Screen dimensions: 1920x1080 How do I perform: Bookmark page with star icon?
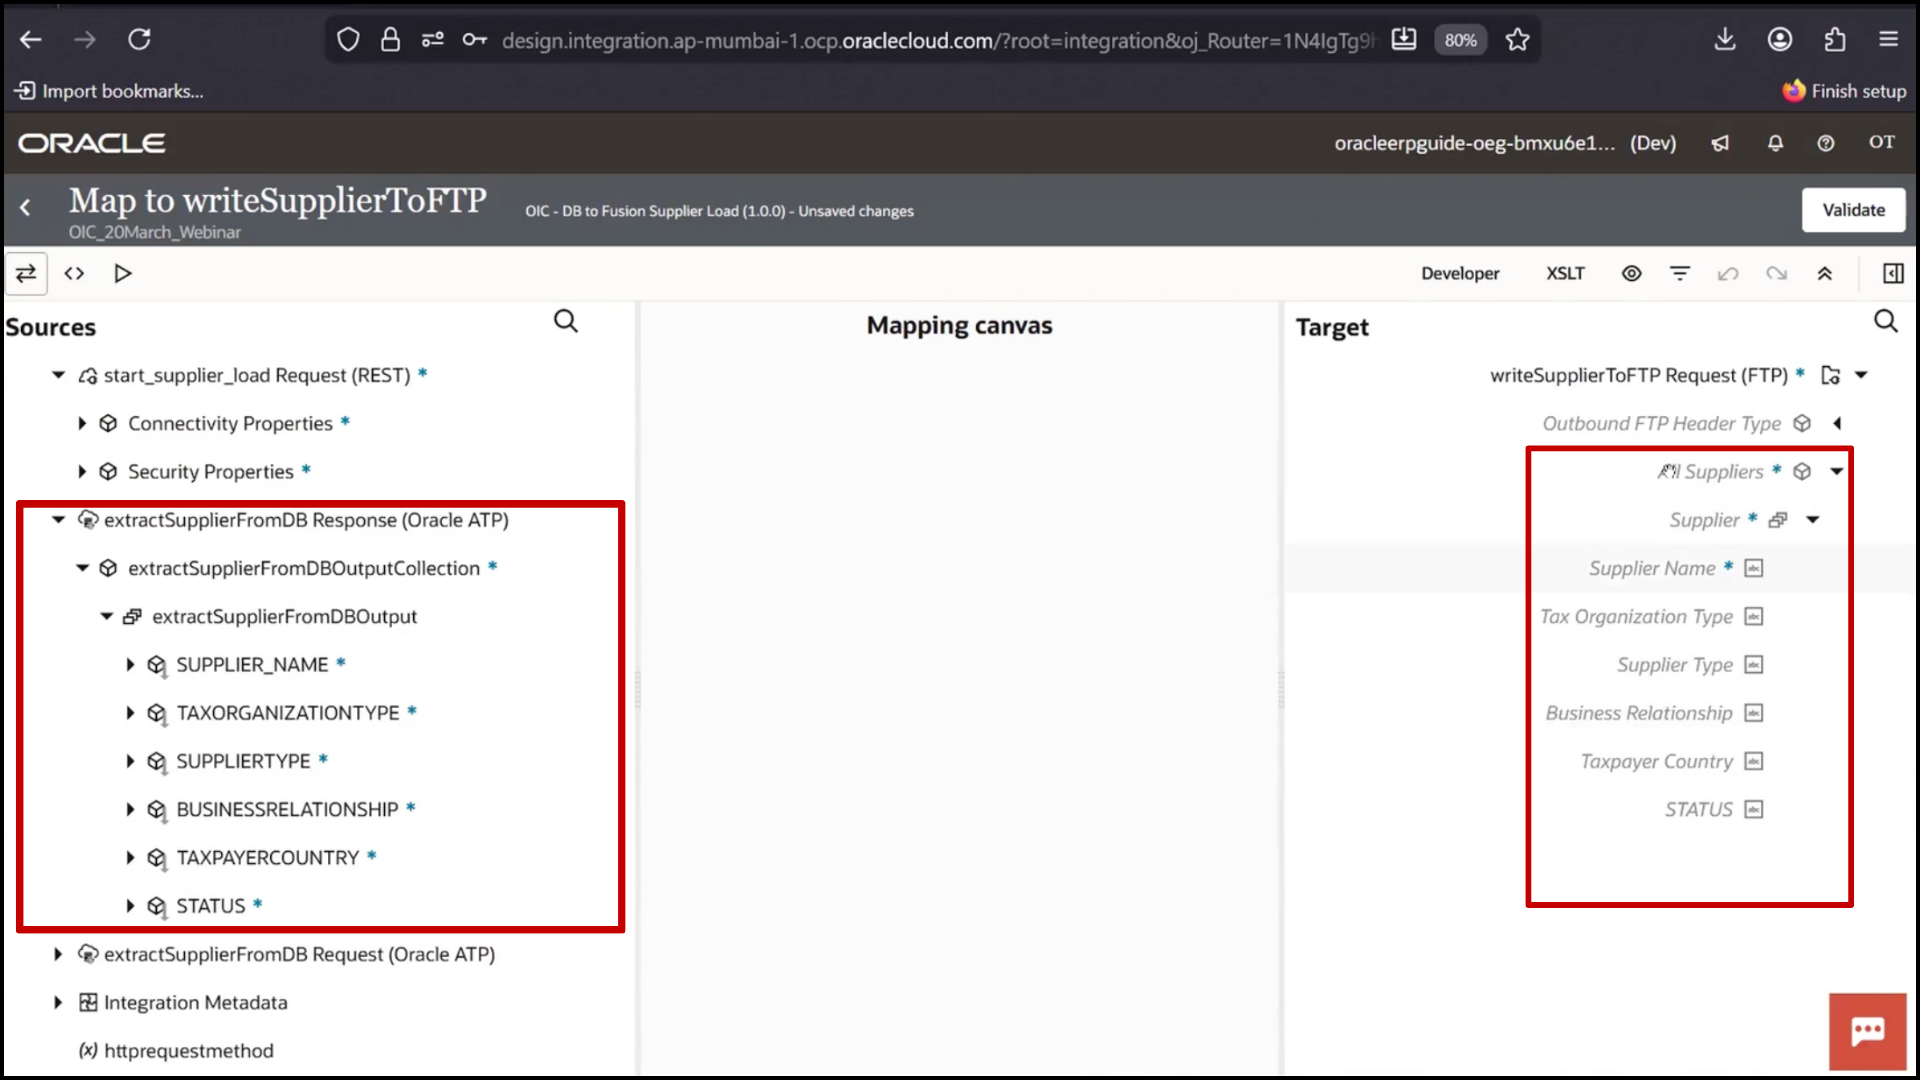(x=1517, y=40)
